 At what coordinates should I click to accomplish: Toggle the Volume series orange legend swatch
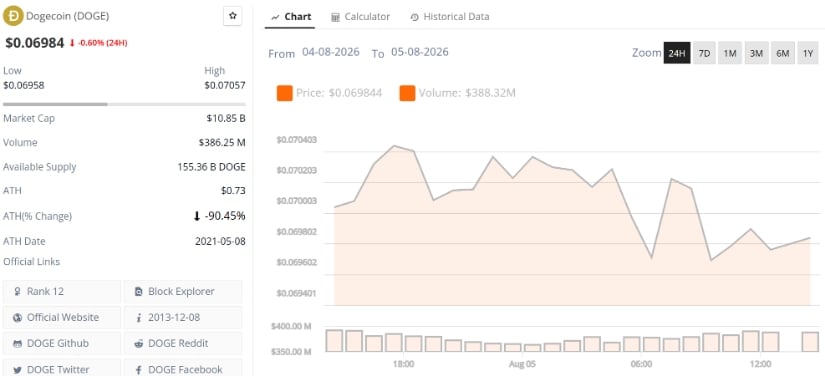(x=407, y=93)
